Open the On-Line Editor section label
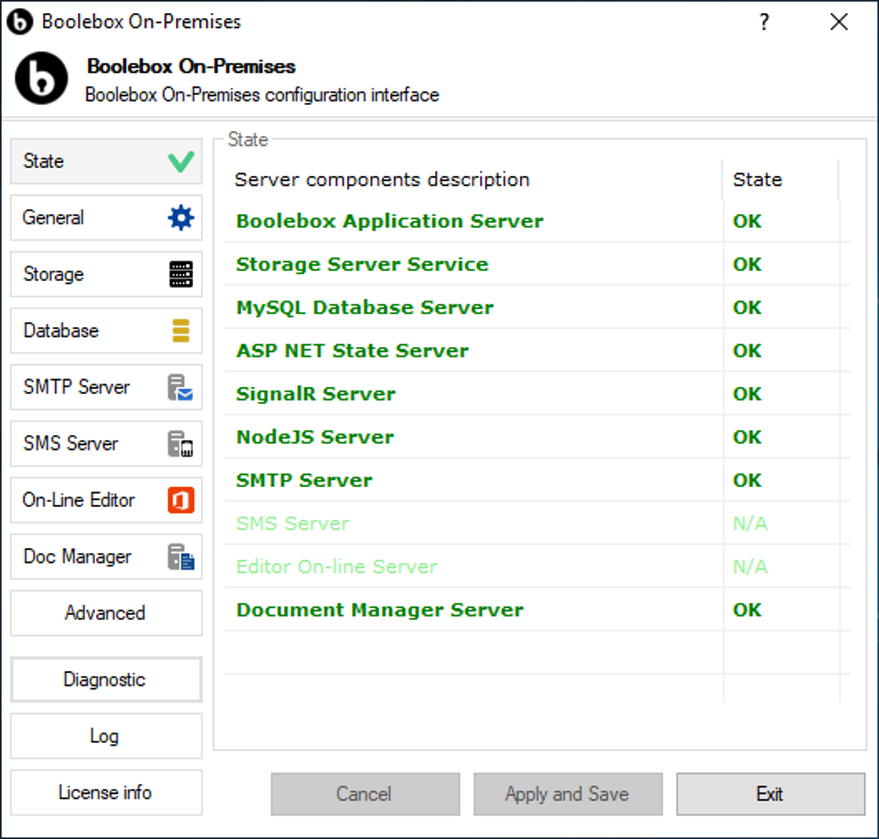Image resolution: width=879 pixels, height=839 pixels. [78, 500]
